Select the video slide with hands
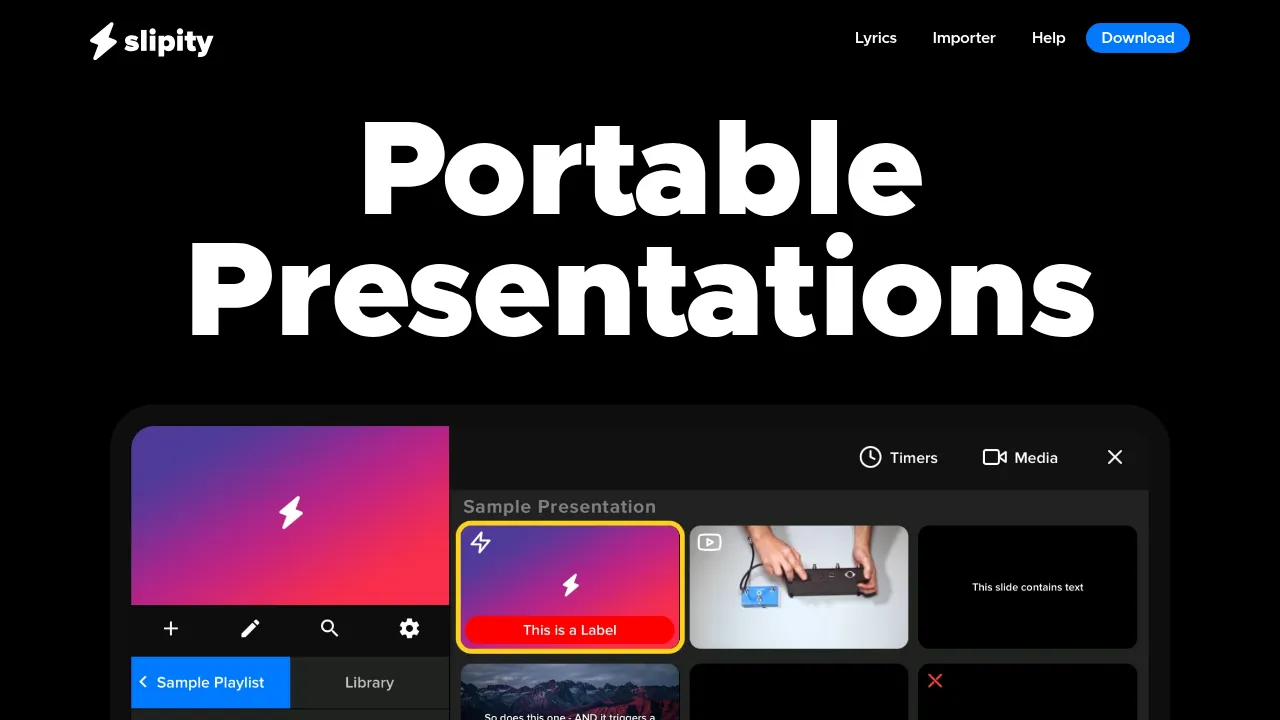Image resolution: width=1280 pixels, height=720 pixels. click(799, 587)
